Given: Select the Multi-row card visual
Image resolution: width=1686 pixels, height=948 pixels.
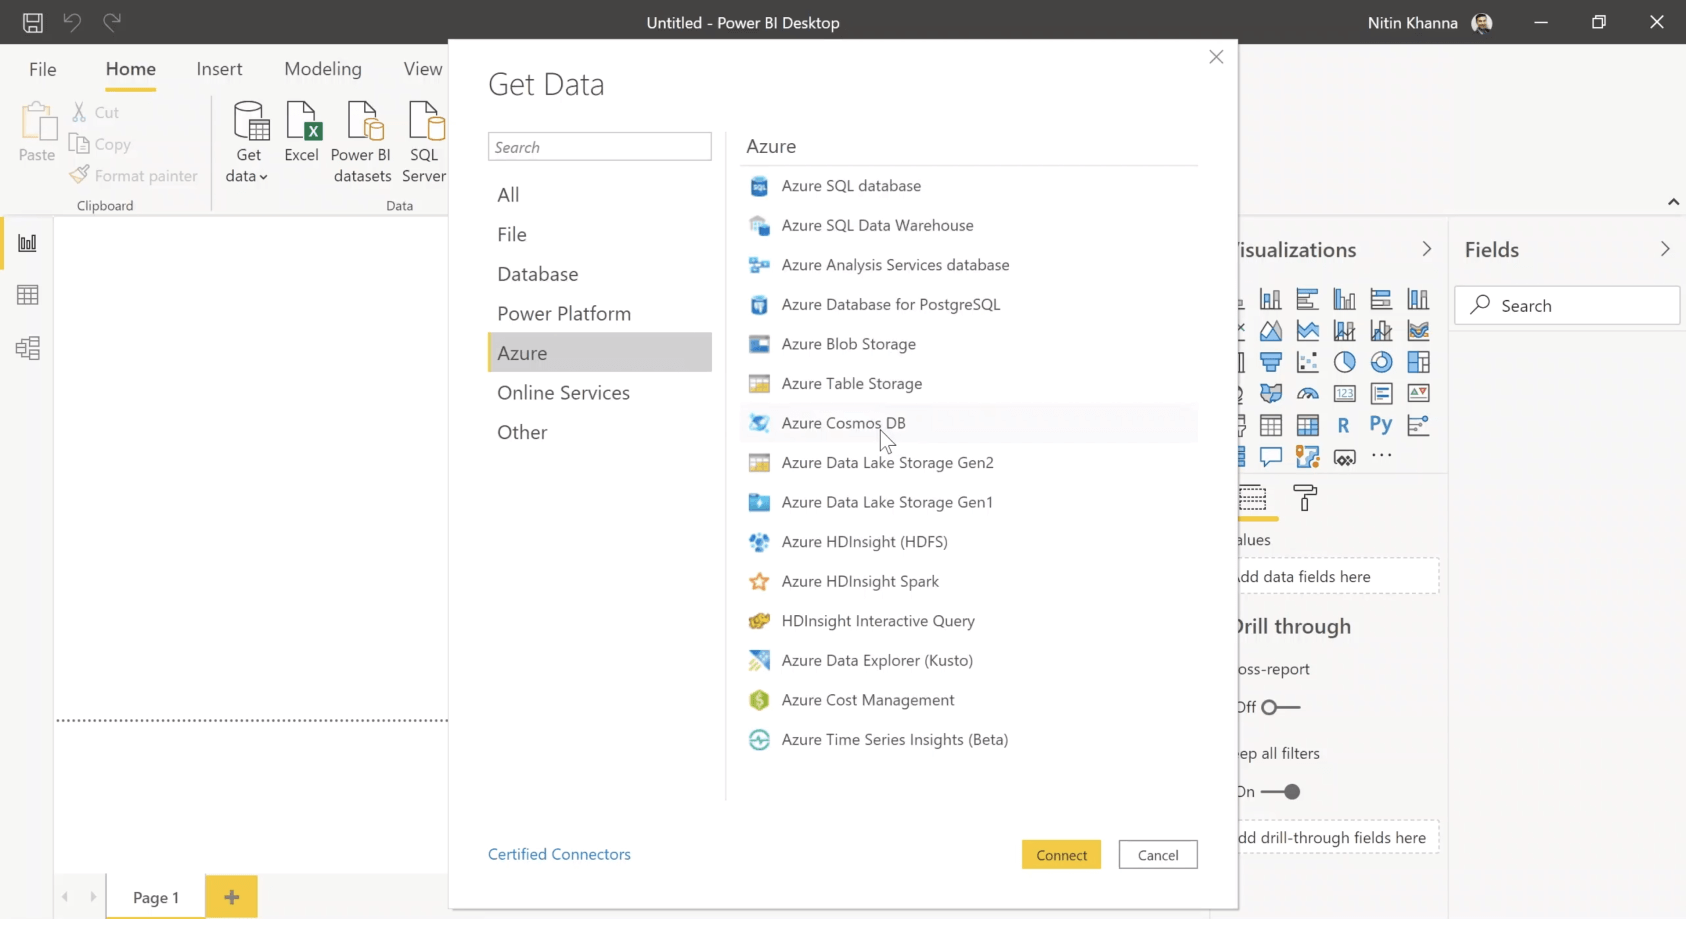Looking at the screenshot, I should (x=1381, y=393).
